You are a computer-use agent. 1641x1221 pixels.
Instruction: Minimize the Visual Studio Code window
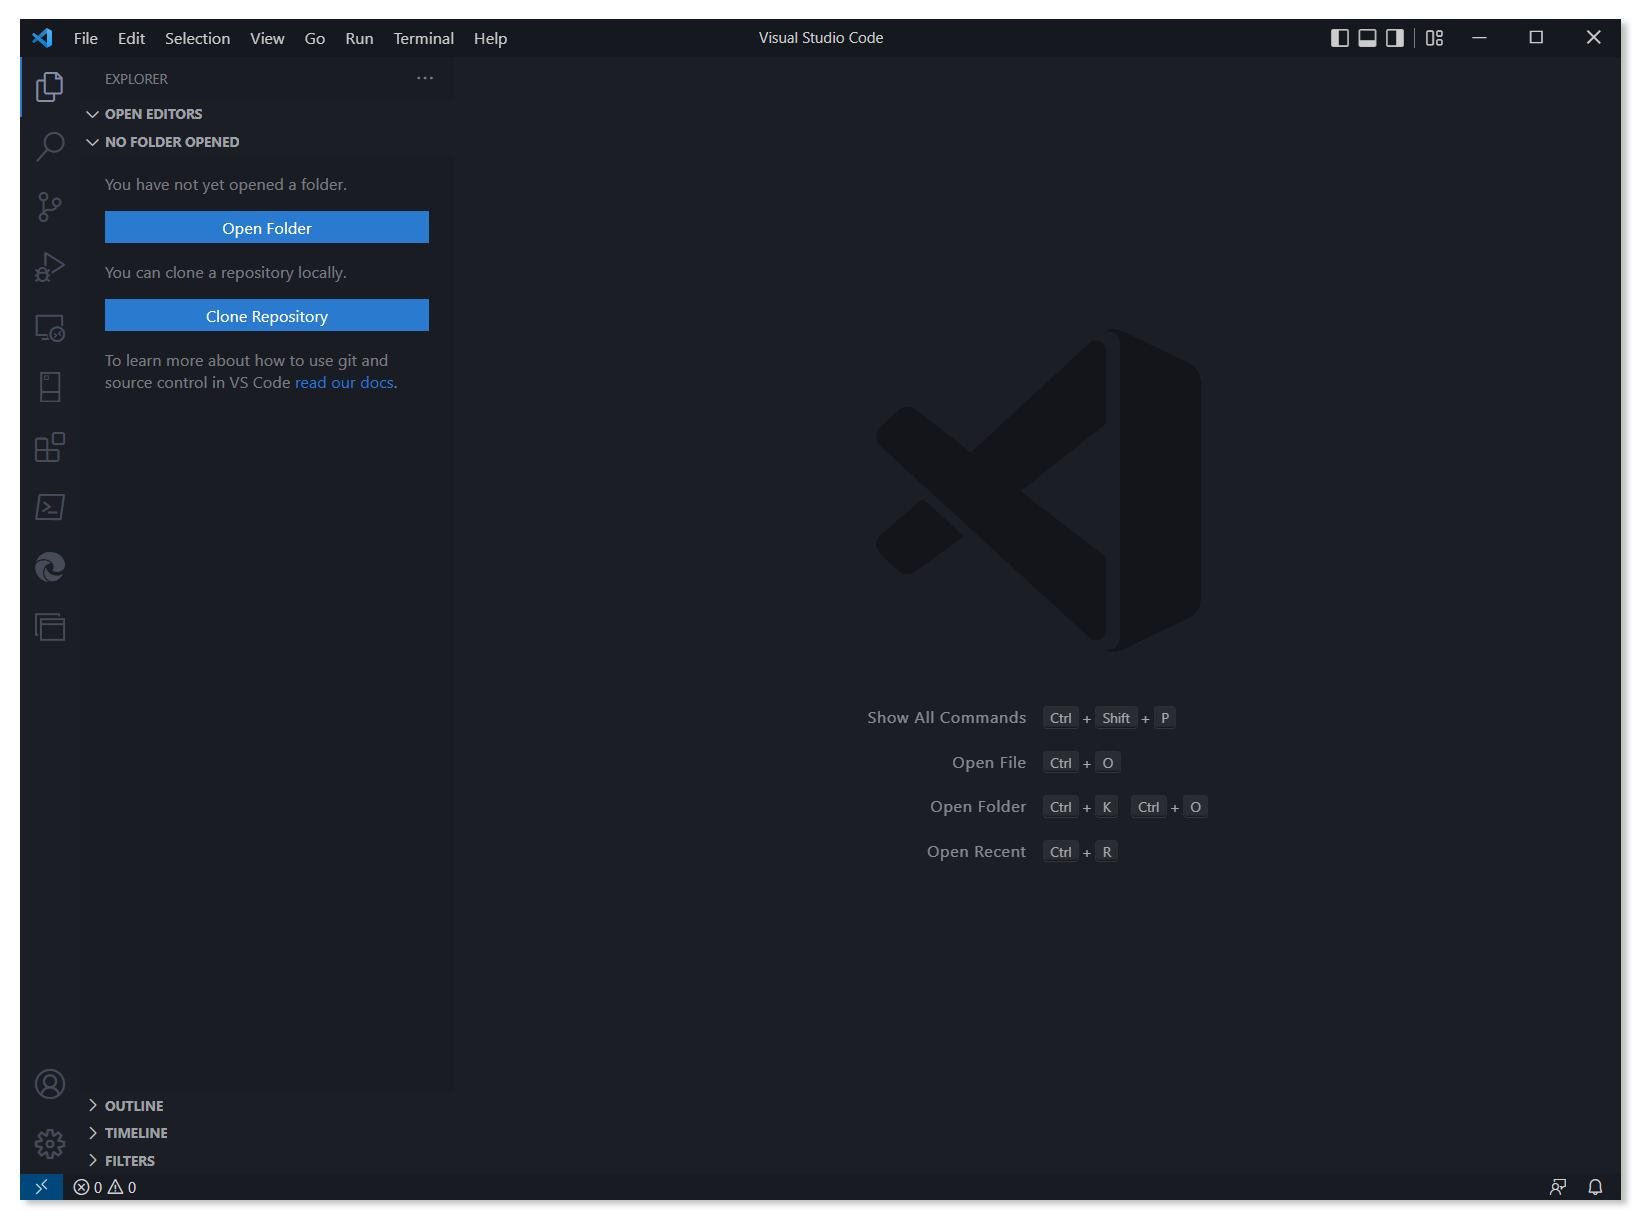tap(1479, 38)
